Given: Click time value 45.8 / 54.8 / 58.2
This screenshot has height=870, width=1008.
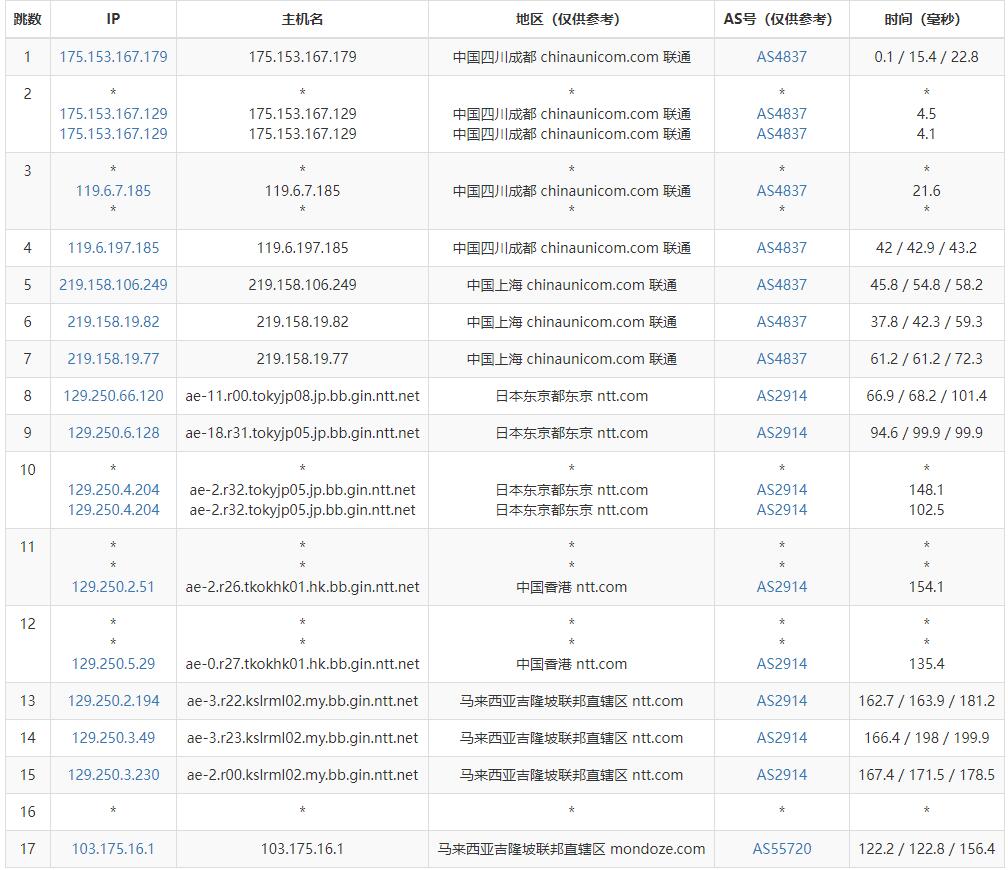Looking at the screenshot, I should (x=926, y=285).
